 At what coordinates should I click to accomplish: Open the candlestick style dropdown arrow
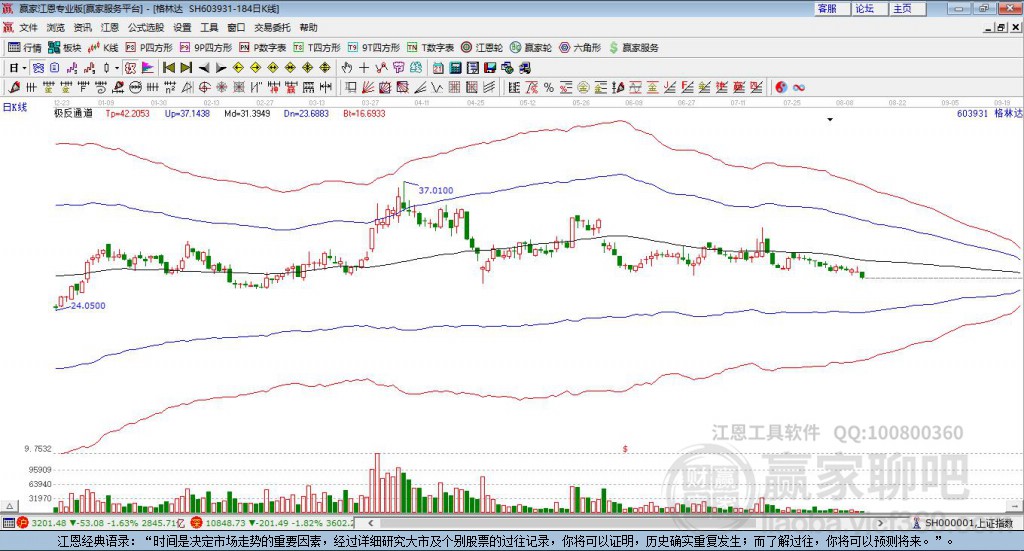pos(117,68)
